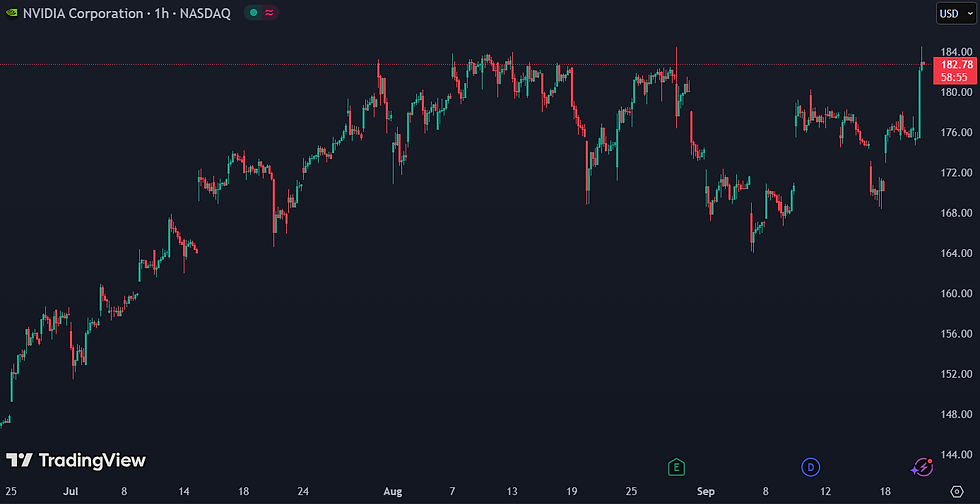Click the 144.00 price axis label
Screen dimensions: 980x504
pyautogui.click(x=957, y=455)
